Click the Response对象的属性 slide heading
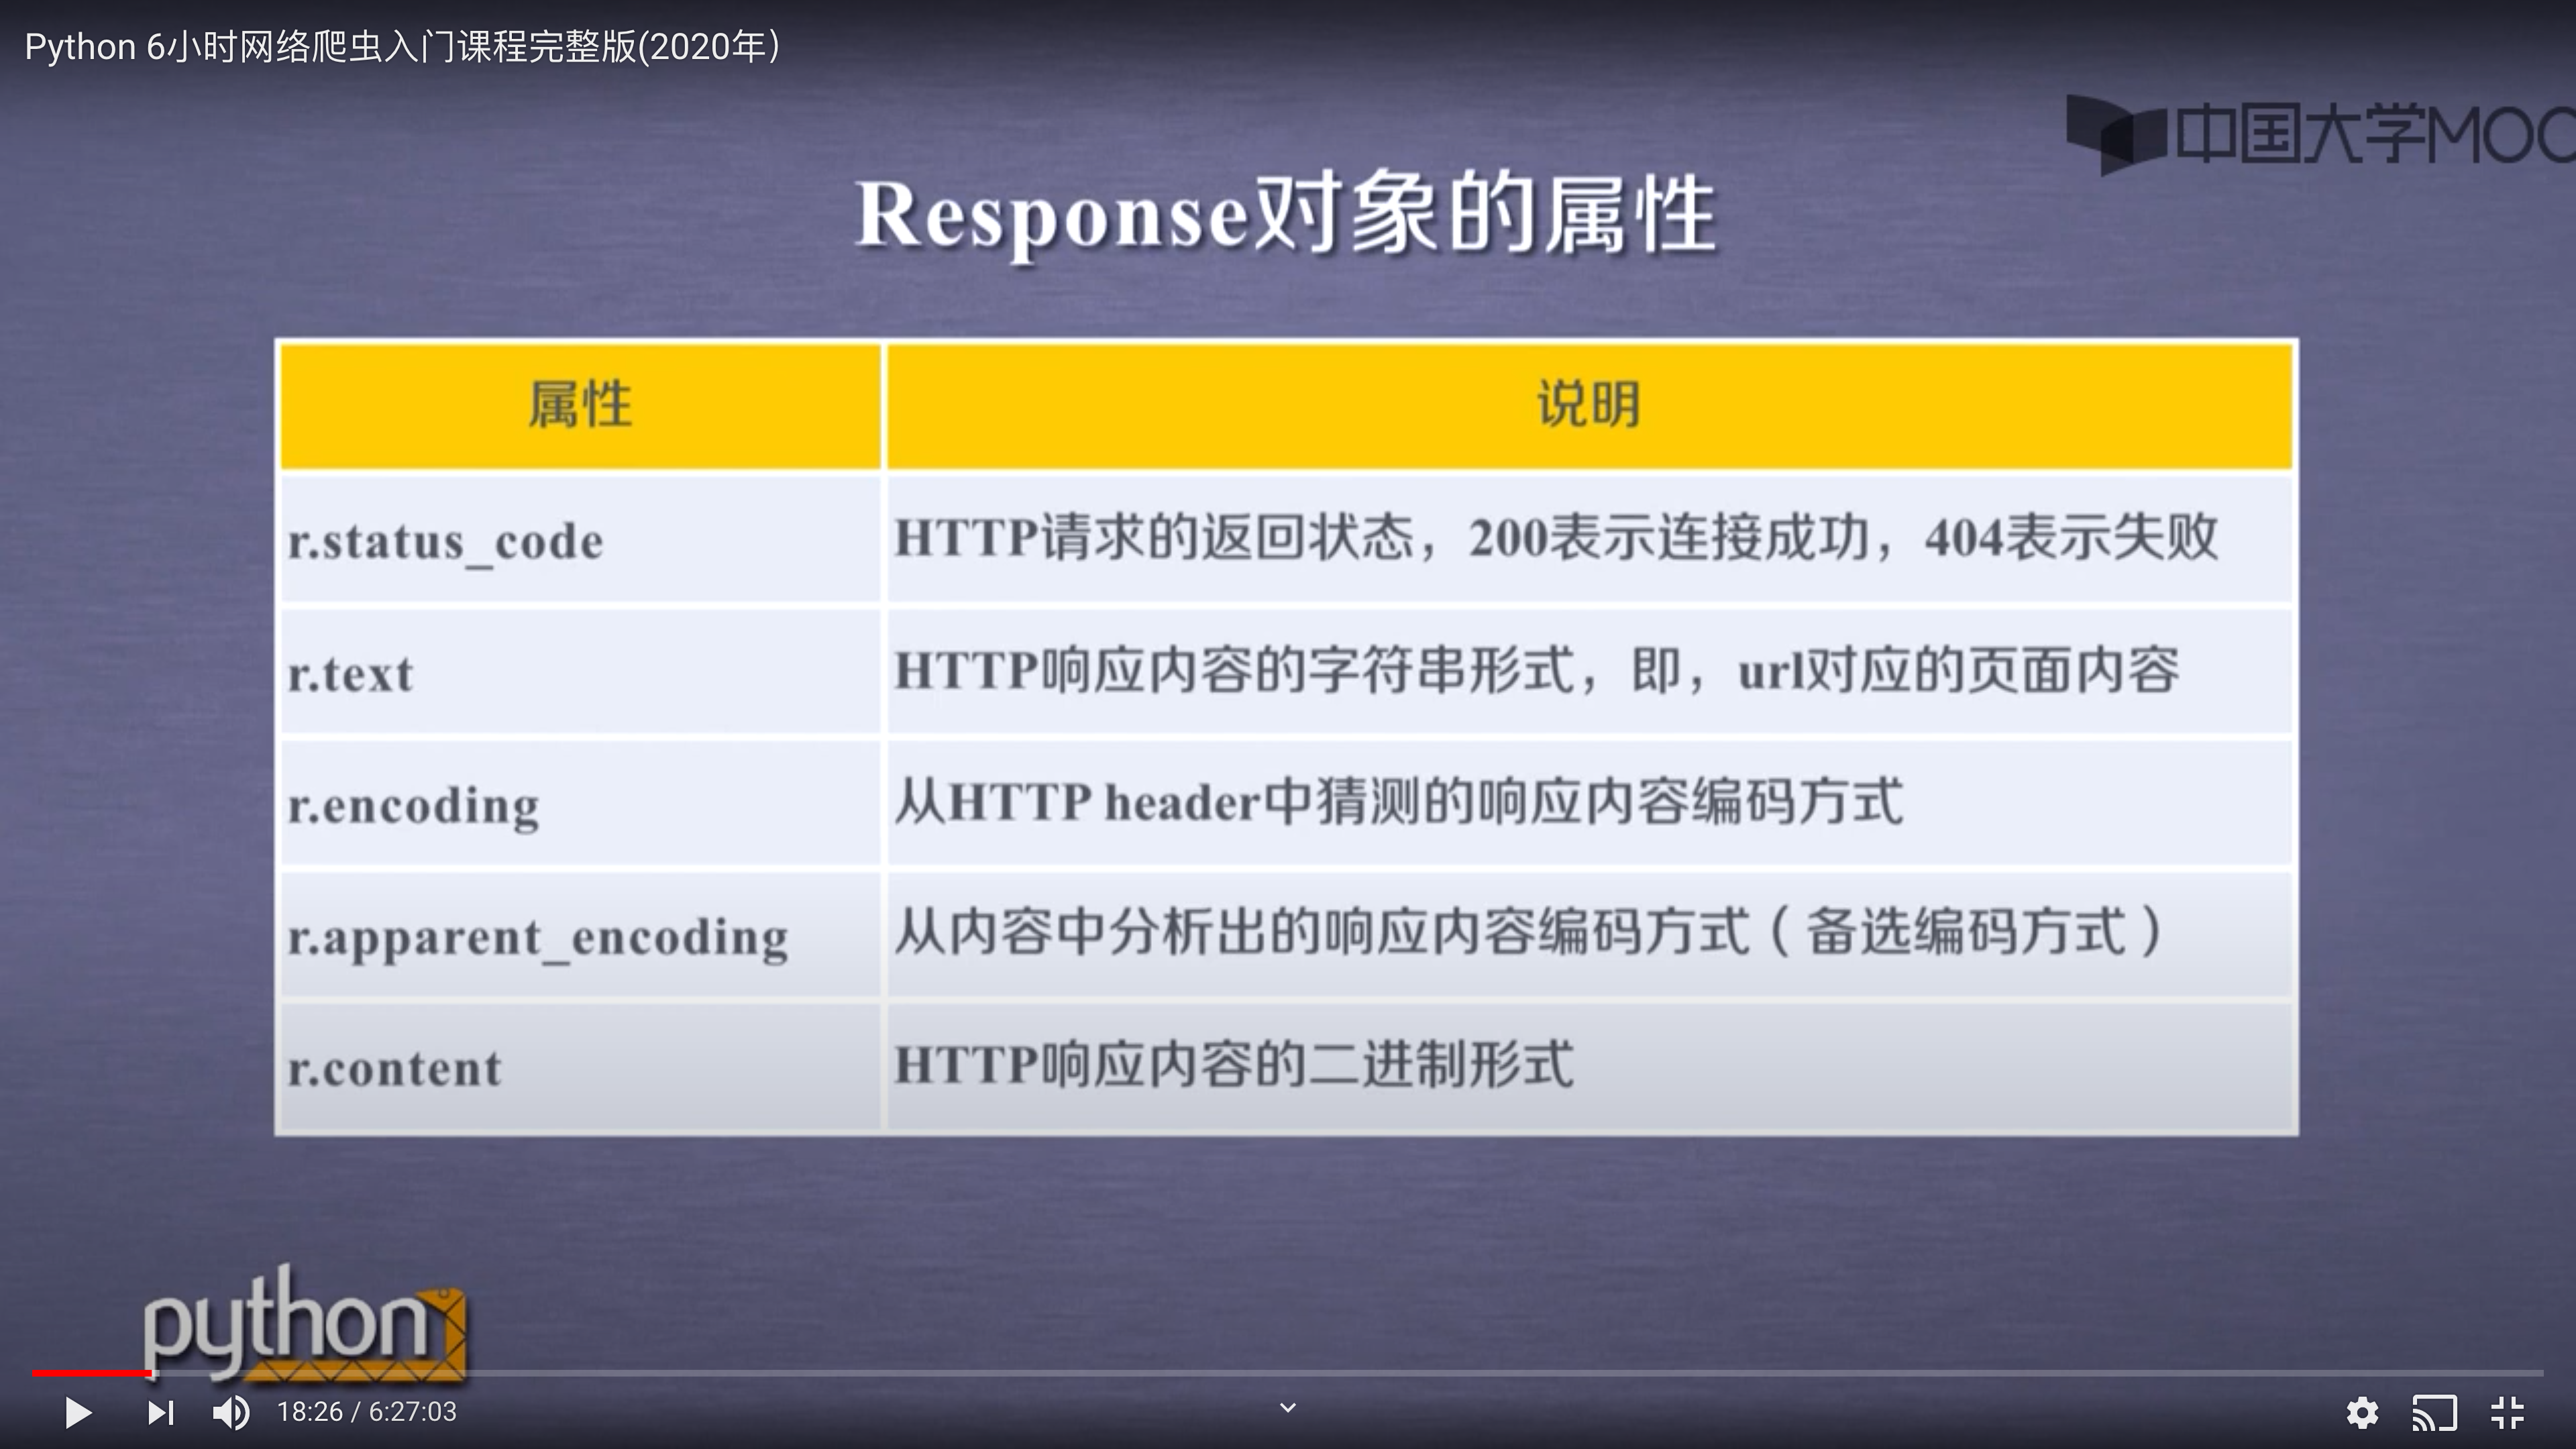Image resolution: width=2576 pixels, height=1449 pixels. [1287, 213]
